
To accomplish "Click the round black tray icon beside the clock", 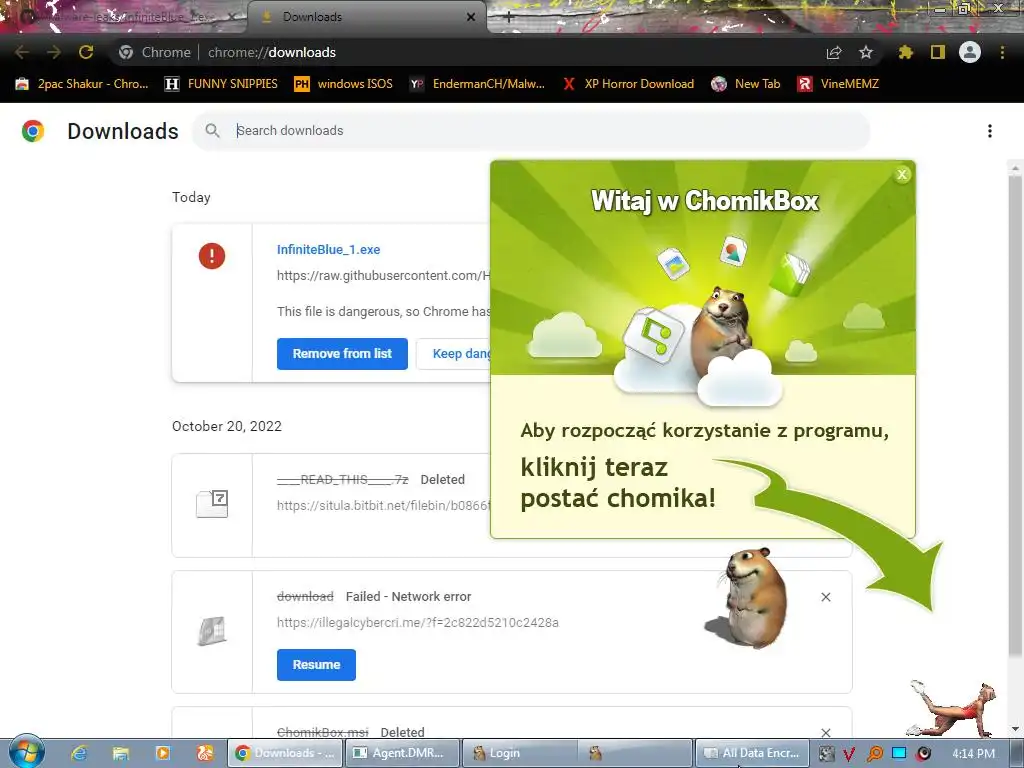I will (924, 754).
